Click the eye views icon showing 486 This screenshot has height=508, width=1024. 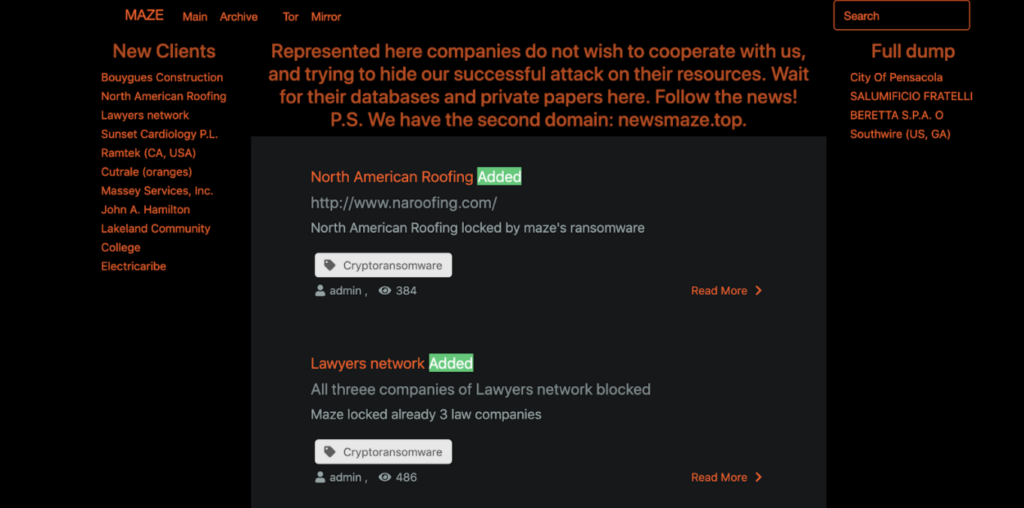click(x=385, y=477)
